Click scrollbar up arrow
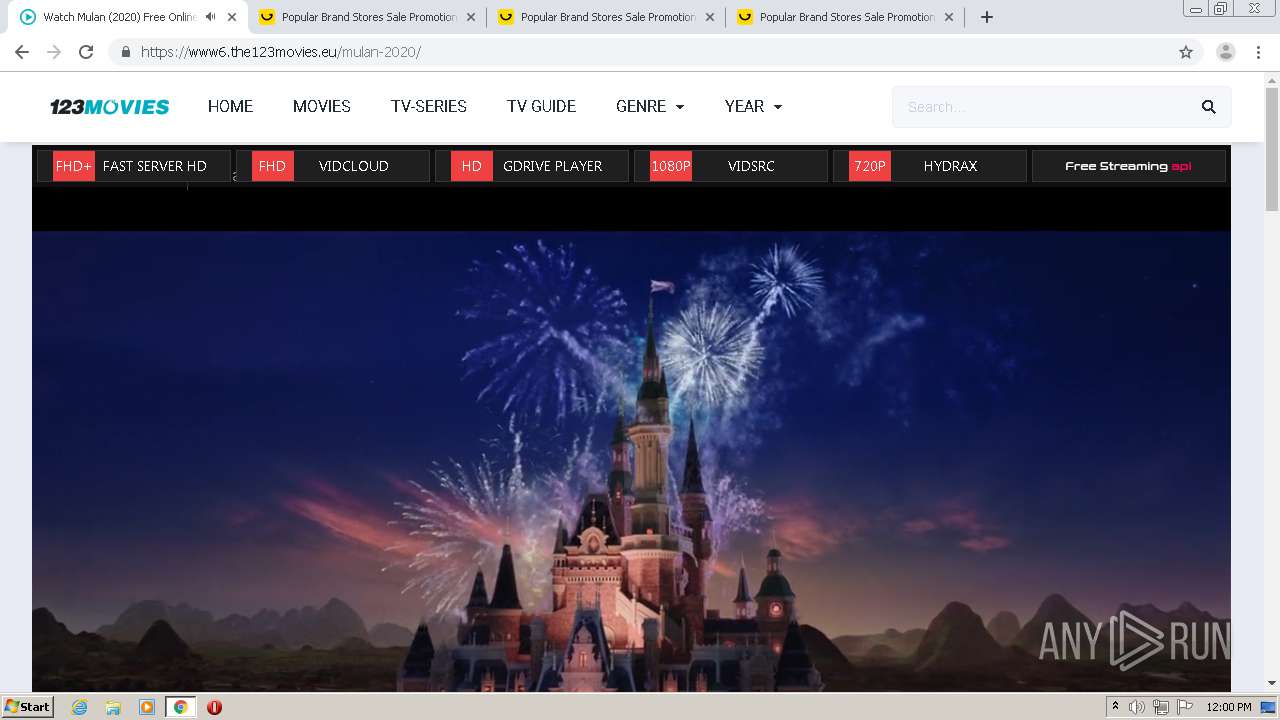Screen dimensions: 1280x720 tap(1272, 79)
